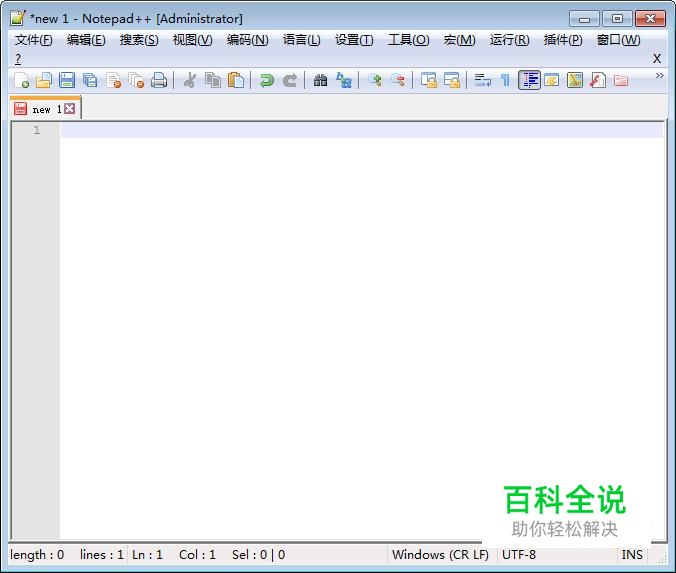This screenshot has width=676, height=573.
Task: Open the 设置(T) menu
Action: click(354, 40)
